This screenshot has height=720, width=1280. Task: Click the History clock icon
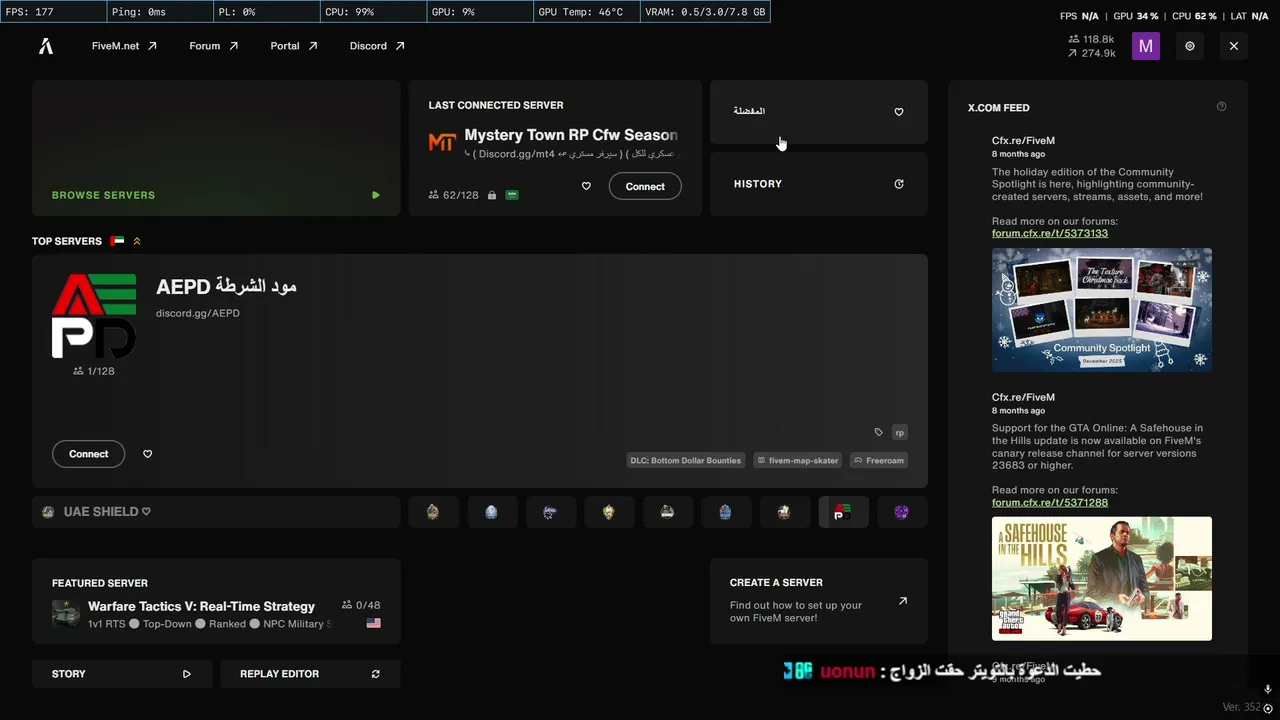click(x=899, y=184)
